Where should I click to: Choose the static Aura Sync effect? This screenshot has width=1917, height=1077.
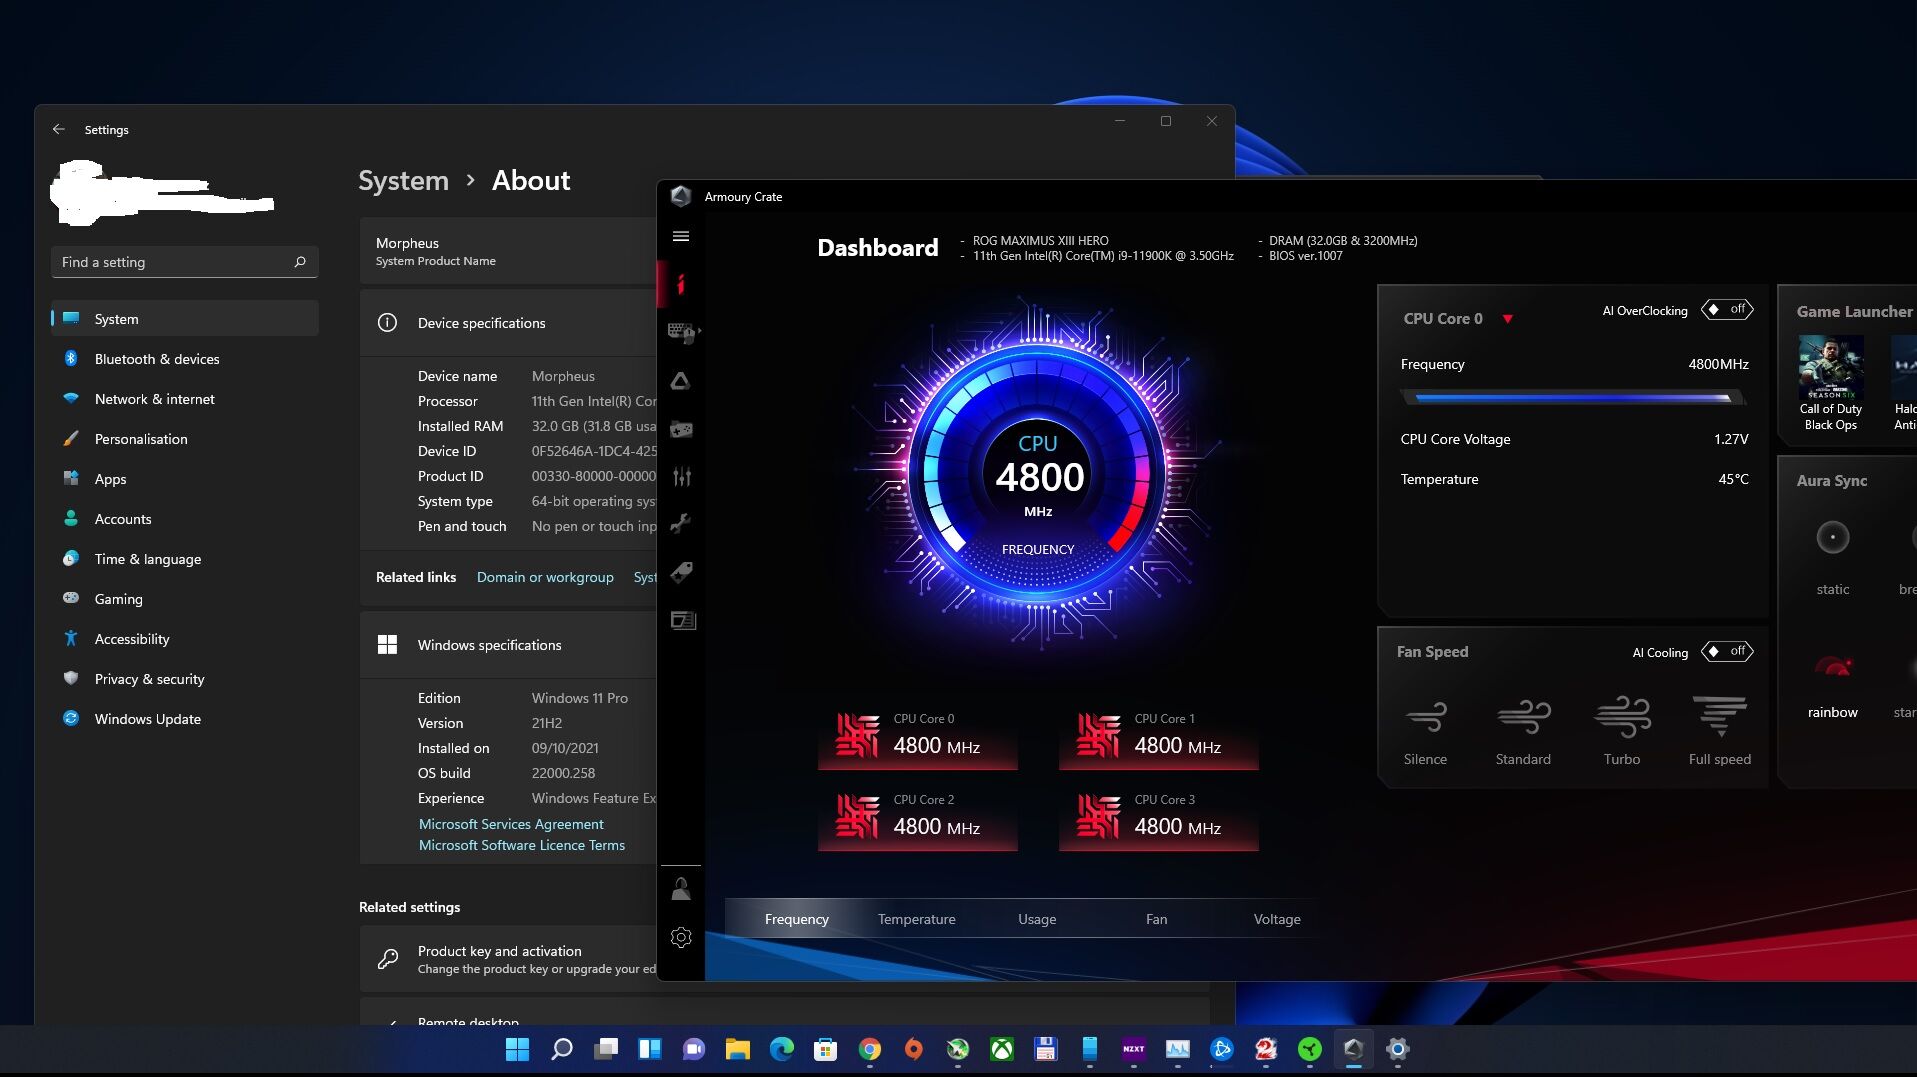(x=1833, y=557)
